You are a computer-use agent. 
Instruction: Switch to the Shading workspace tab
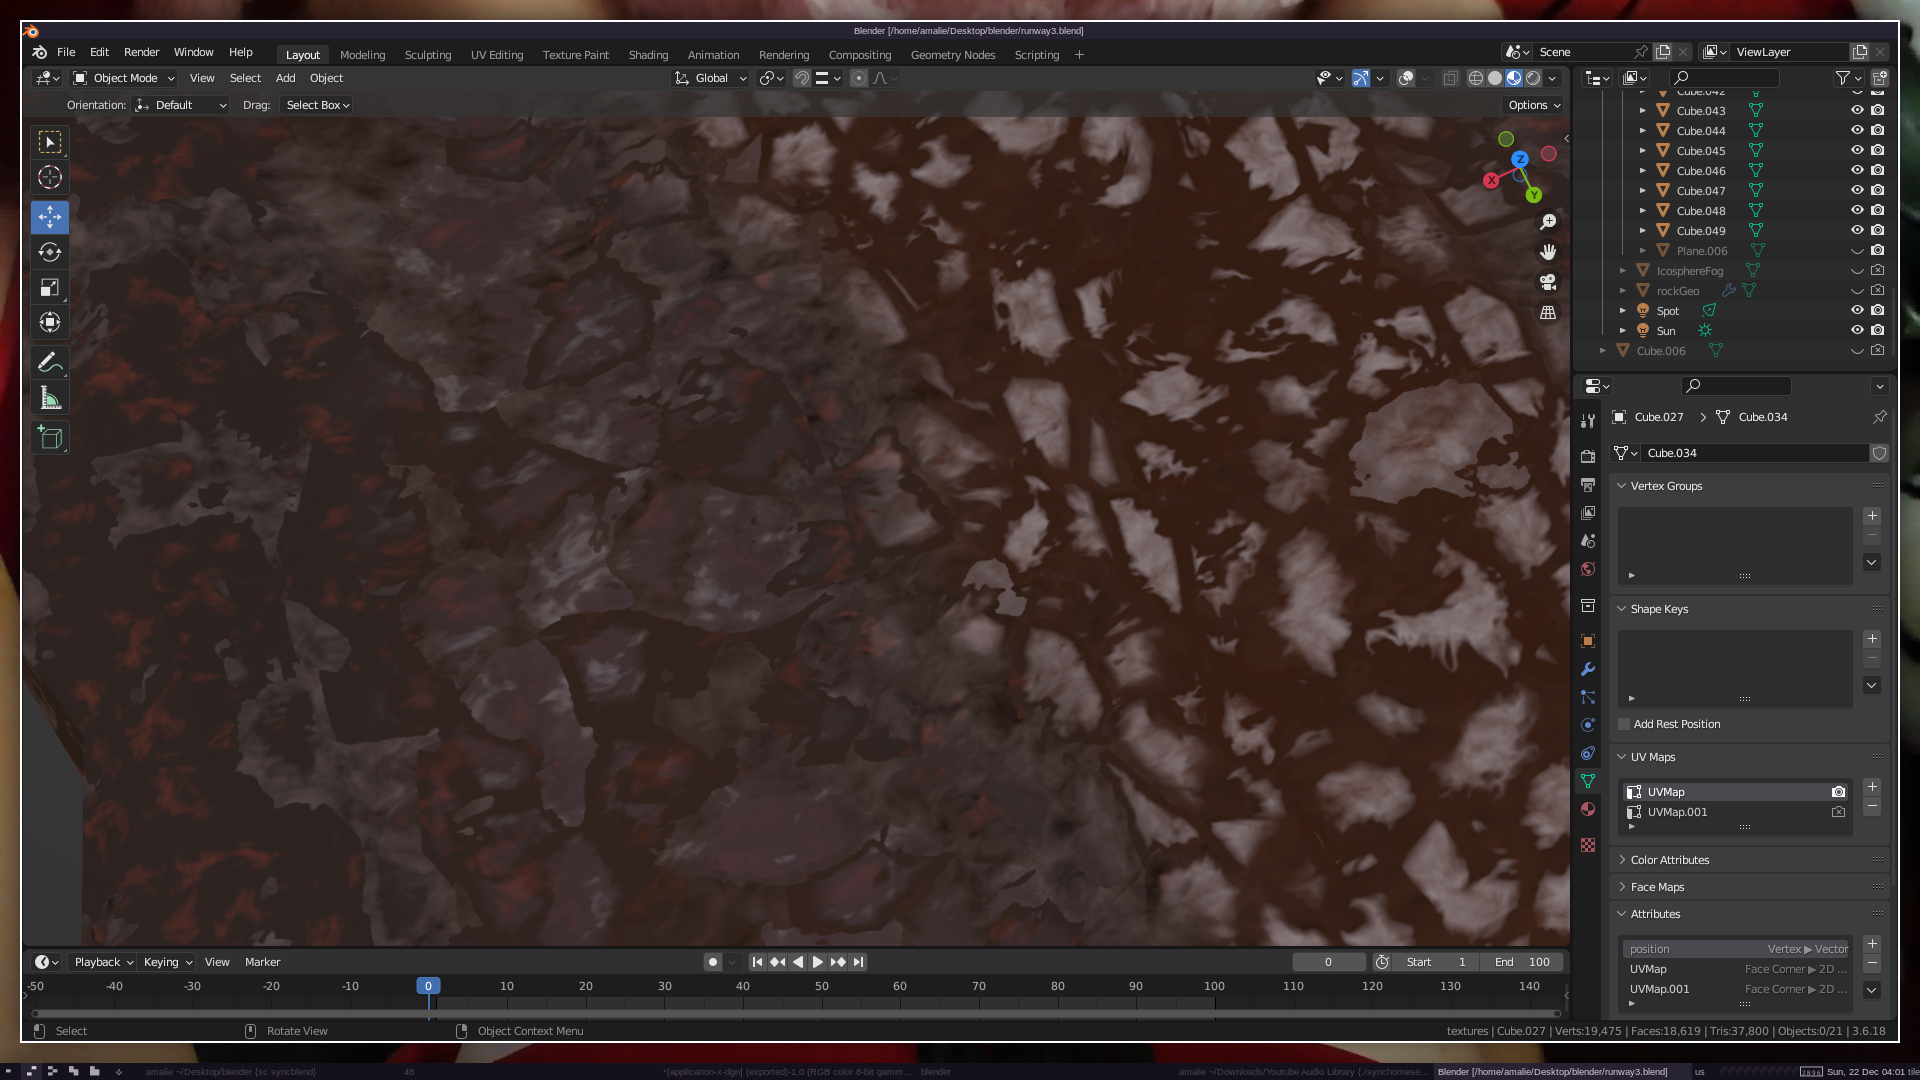tap(648, 55)
